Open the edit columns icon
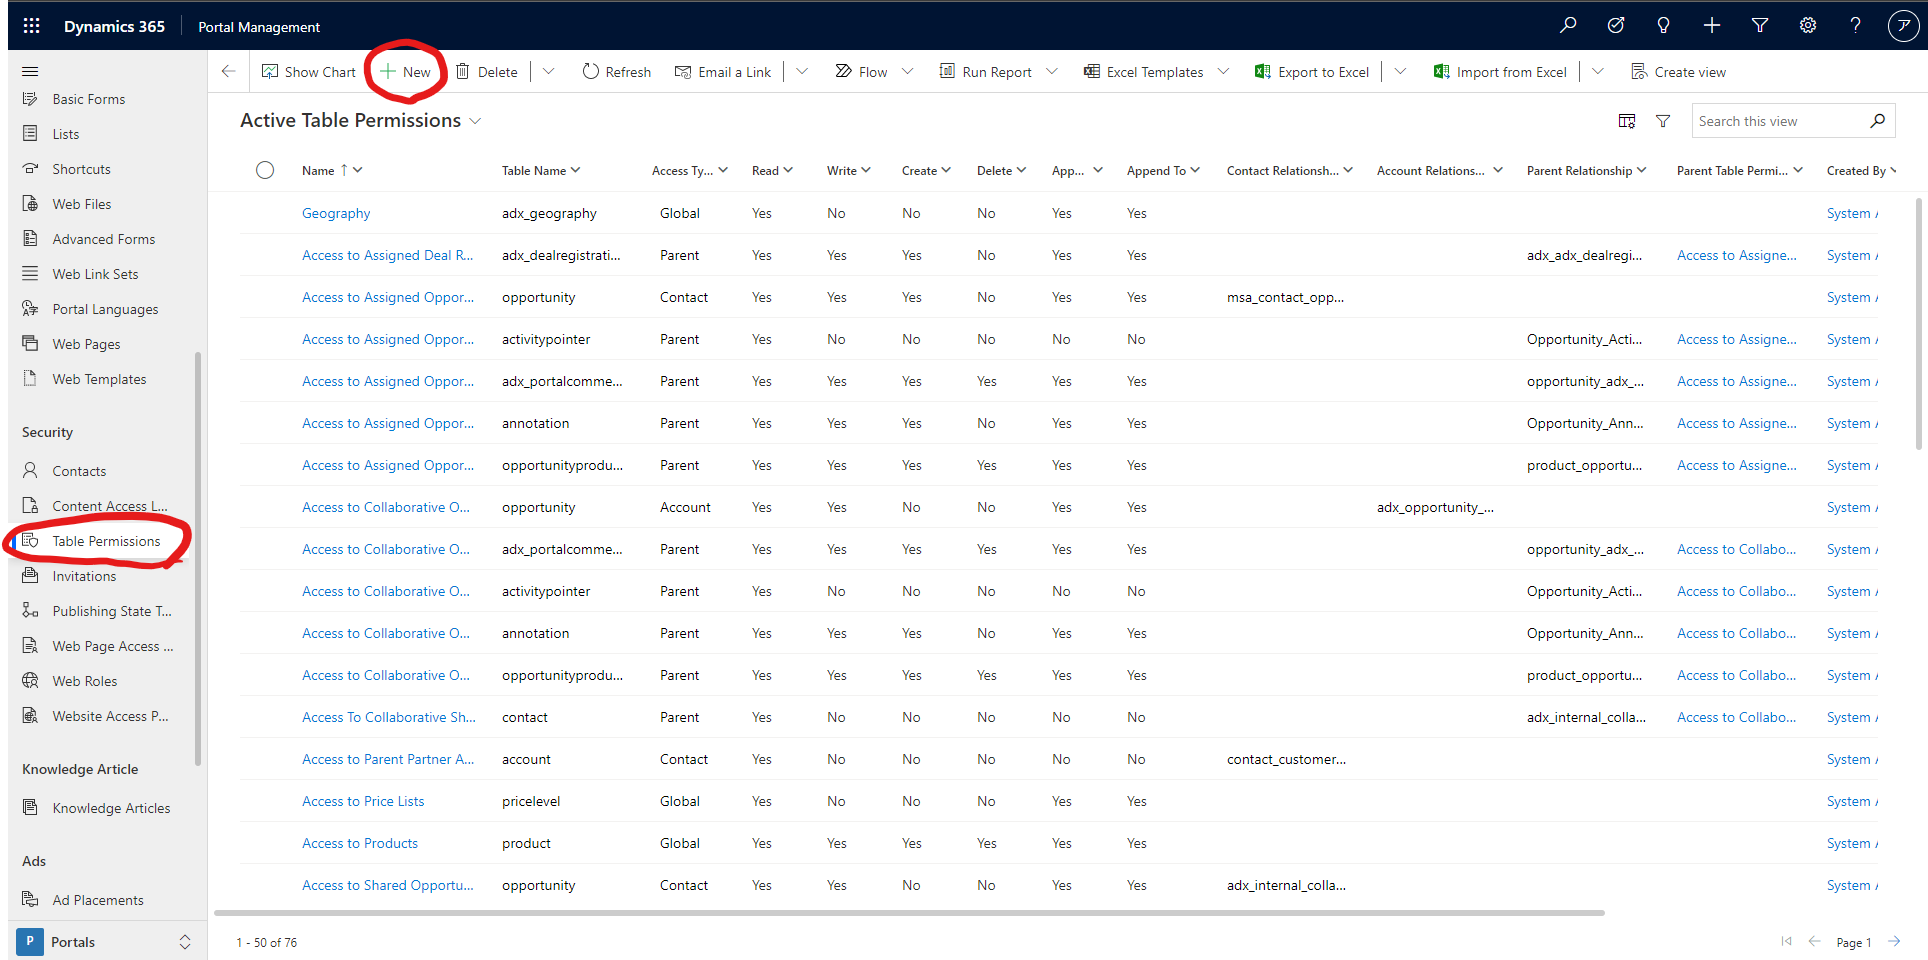The image size is (1928, 960). pyautogui.click(x=1627, y=121)
